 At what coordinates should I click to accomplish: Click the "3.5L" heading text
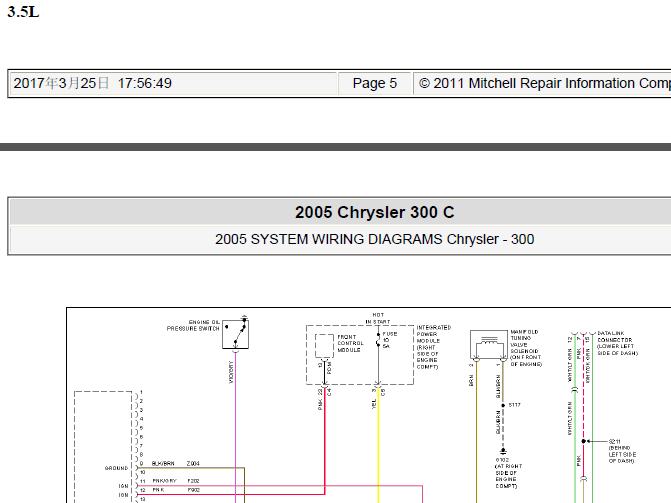[23, 12]
